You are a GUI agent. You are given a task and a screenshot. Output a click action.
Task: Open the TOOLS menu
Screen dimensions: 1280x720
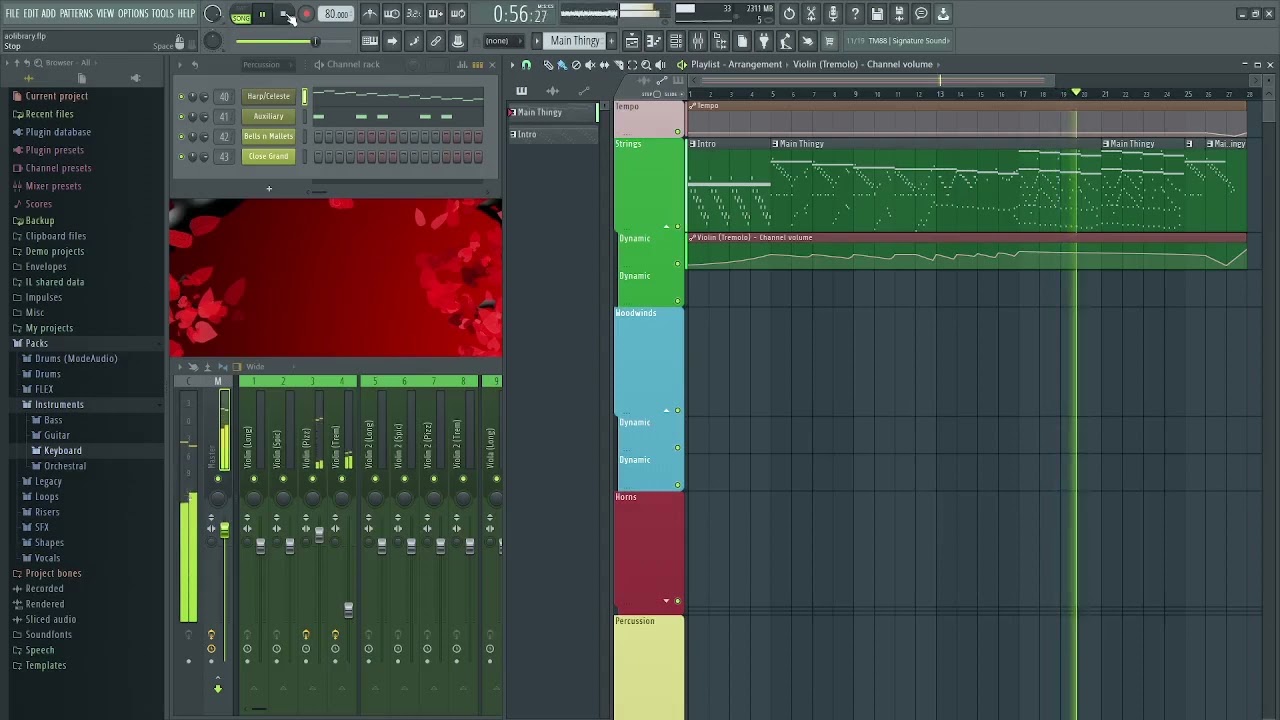click(x=163, y=14)
